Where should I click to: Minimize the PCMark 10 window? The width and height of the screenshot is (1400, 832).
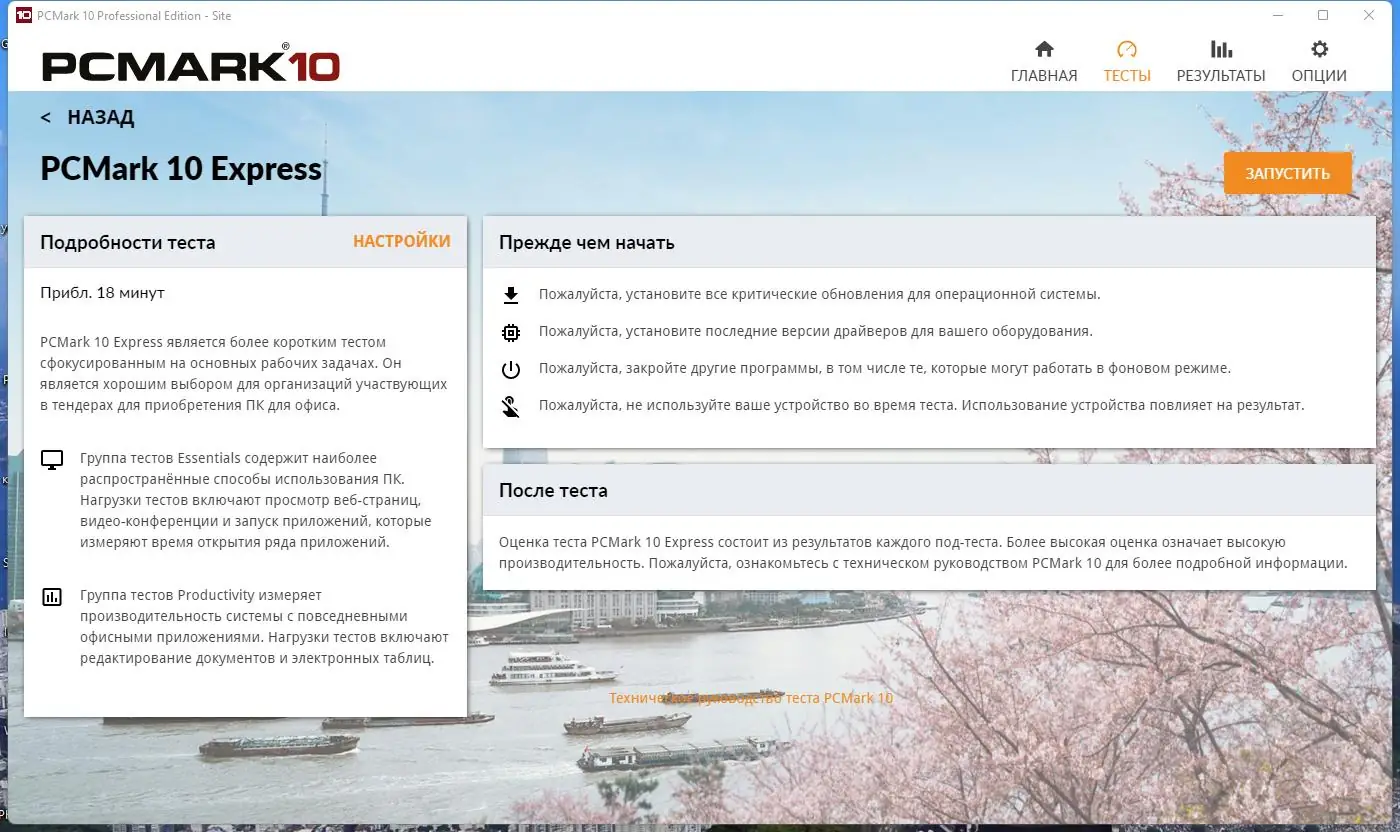(x=1278, y=15)
